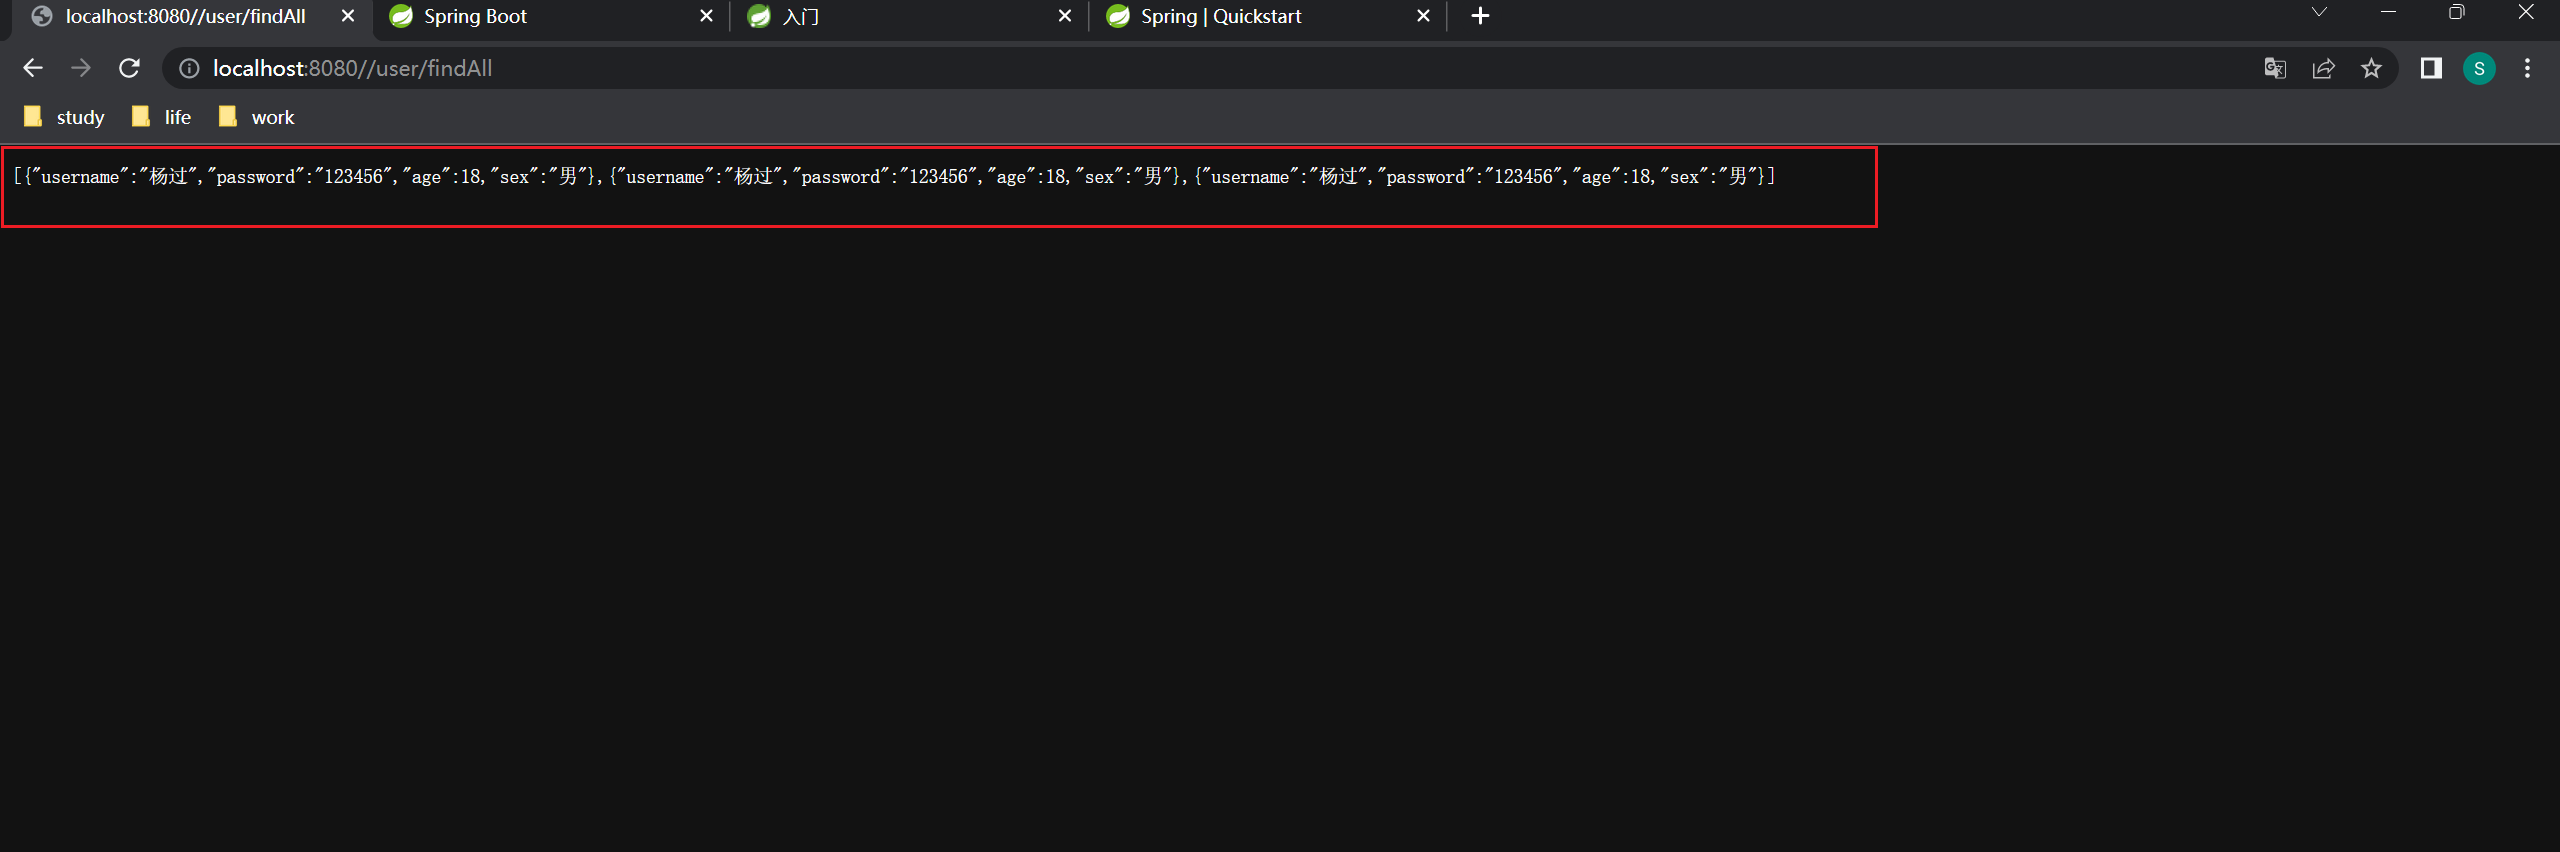2560x852 pixels.
Task: Switch to Spring | Quickstart tab
Action: pos(1268,17)
